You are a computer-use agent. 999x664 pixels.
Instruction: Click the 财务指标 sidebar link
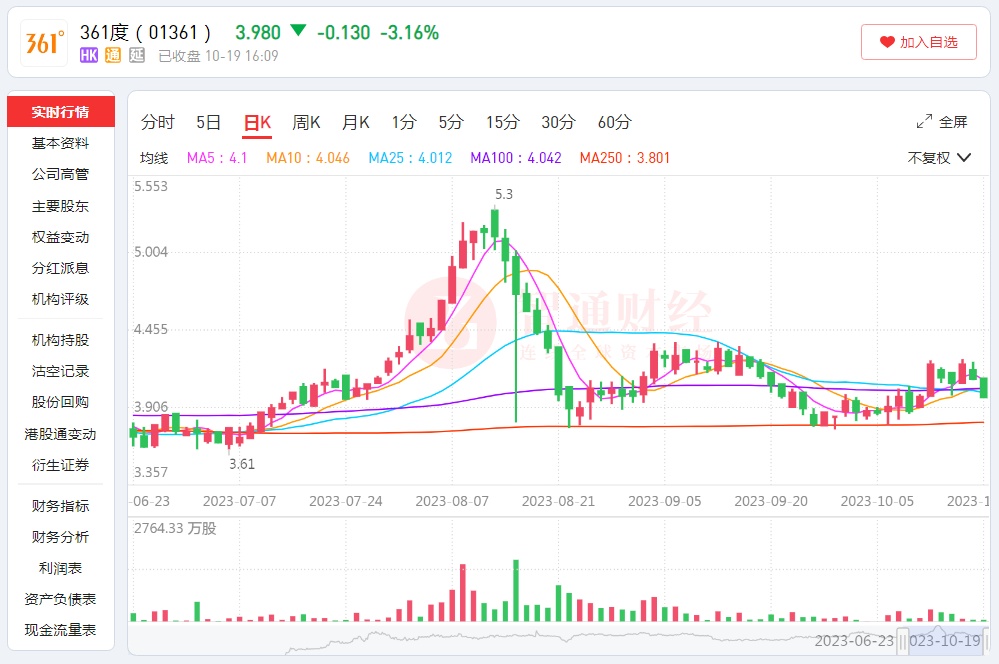point(60,506)
